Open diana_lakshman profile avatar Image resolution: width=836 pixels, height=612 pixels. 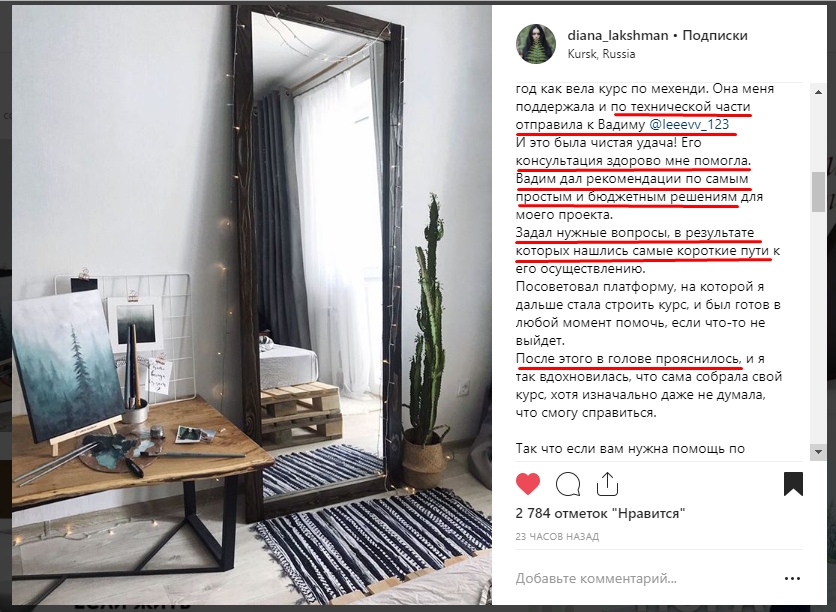pyautogui.click(x=536, y=44)
